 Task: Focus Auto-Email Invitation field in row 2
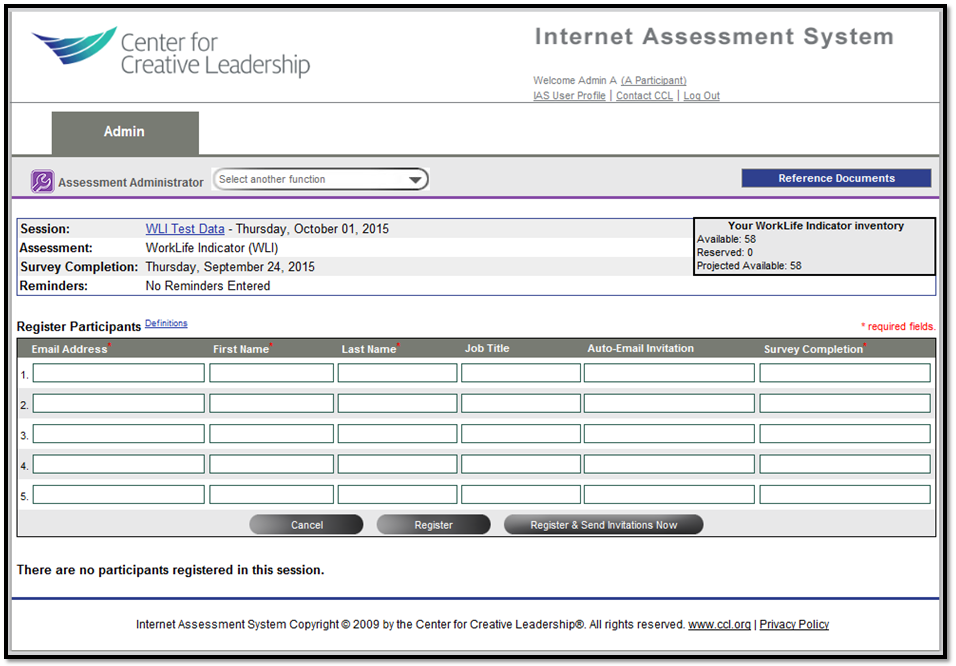pos(669,404)
